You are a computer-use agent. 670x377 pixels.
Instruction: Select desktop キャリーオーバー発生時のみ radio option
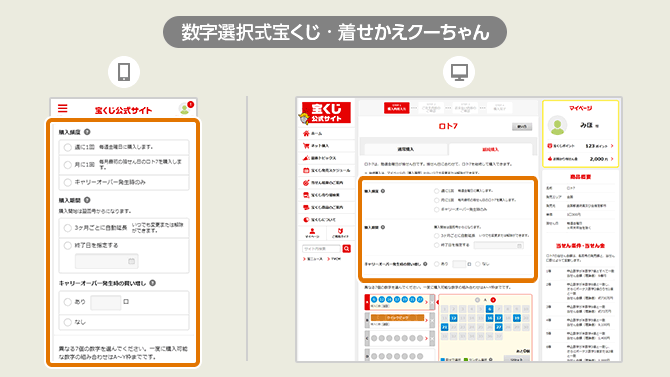[x=436, y=209]
